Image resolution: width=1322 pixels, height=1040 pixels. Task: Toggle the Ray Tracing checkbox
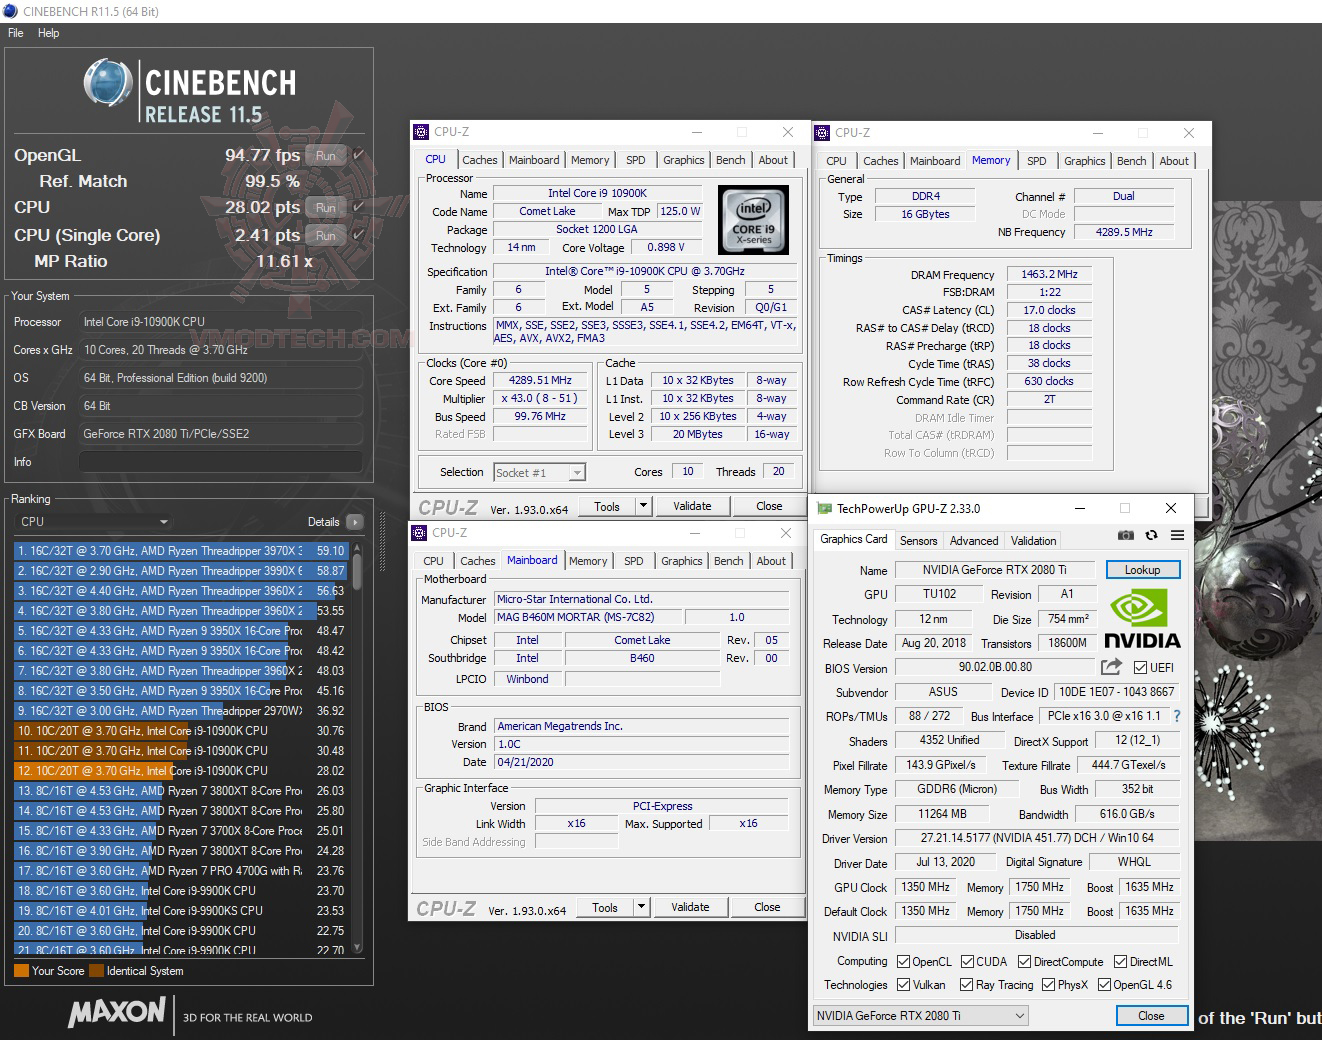pos(967,985)
